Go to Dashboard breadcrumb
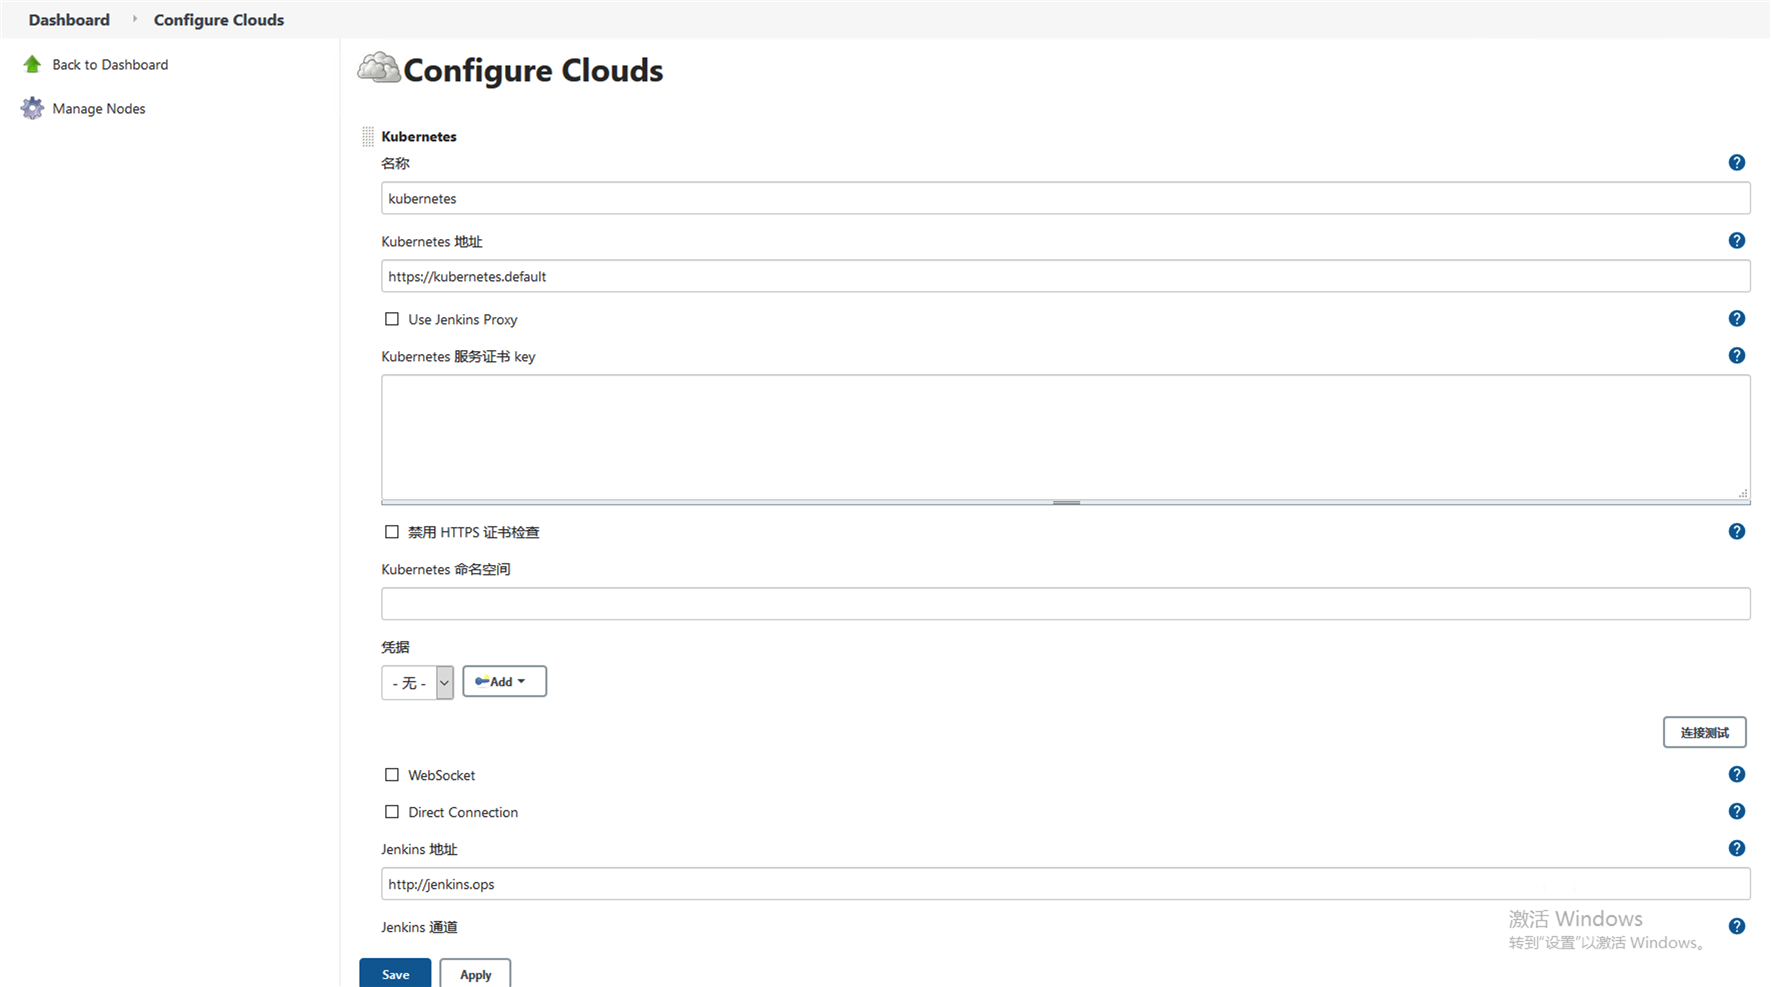The width and height of the screenshot is (1771, 987). click(69, 20)
